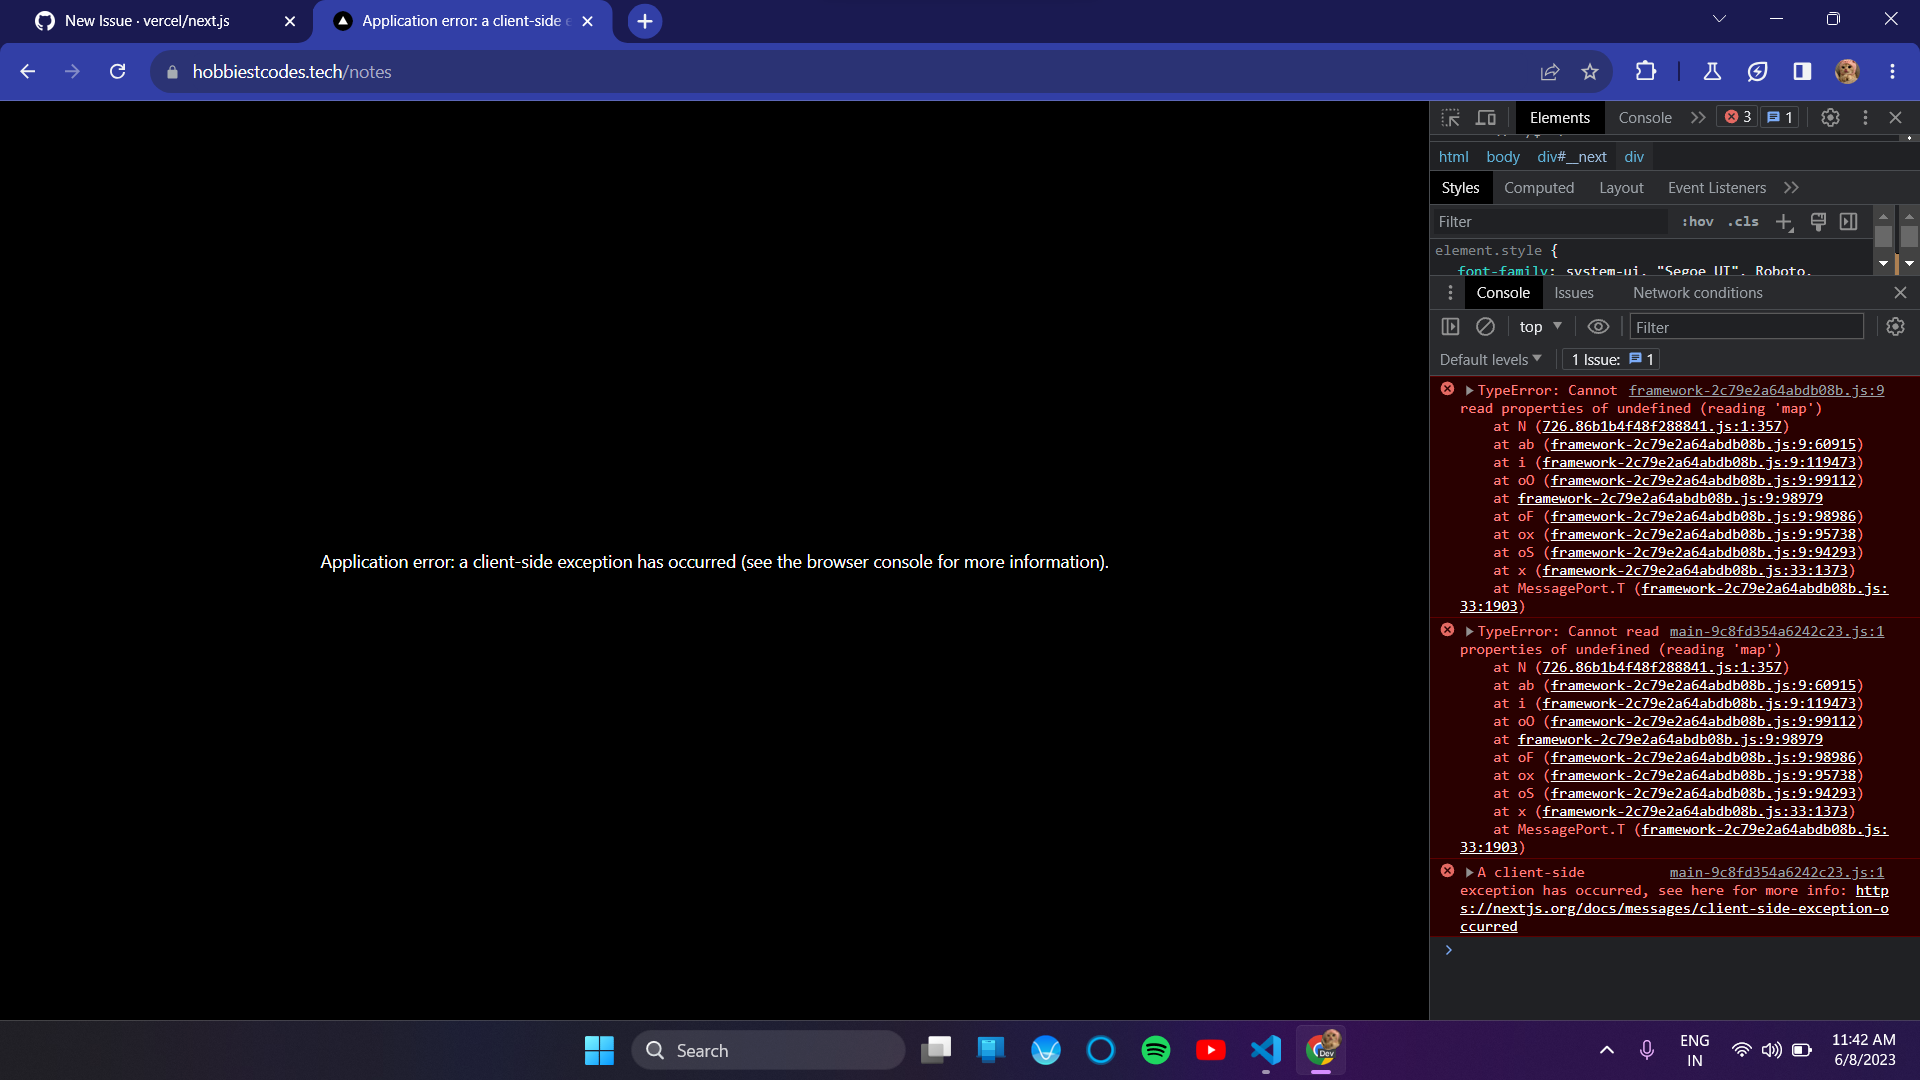Open Spotify from the taskbar
This screenshot has width=1920, height=1080.
coord(1155,1050)
